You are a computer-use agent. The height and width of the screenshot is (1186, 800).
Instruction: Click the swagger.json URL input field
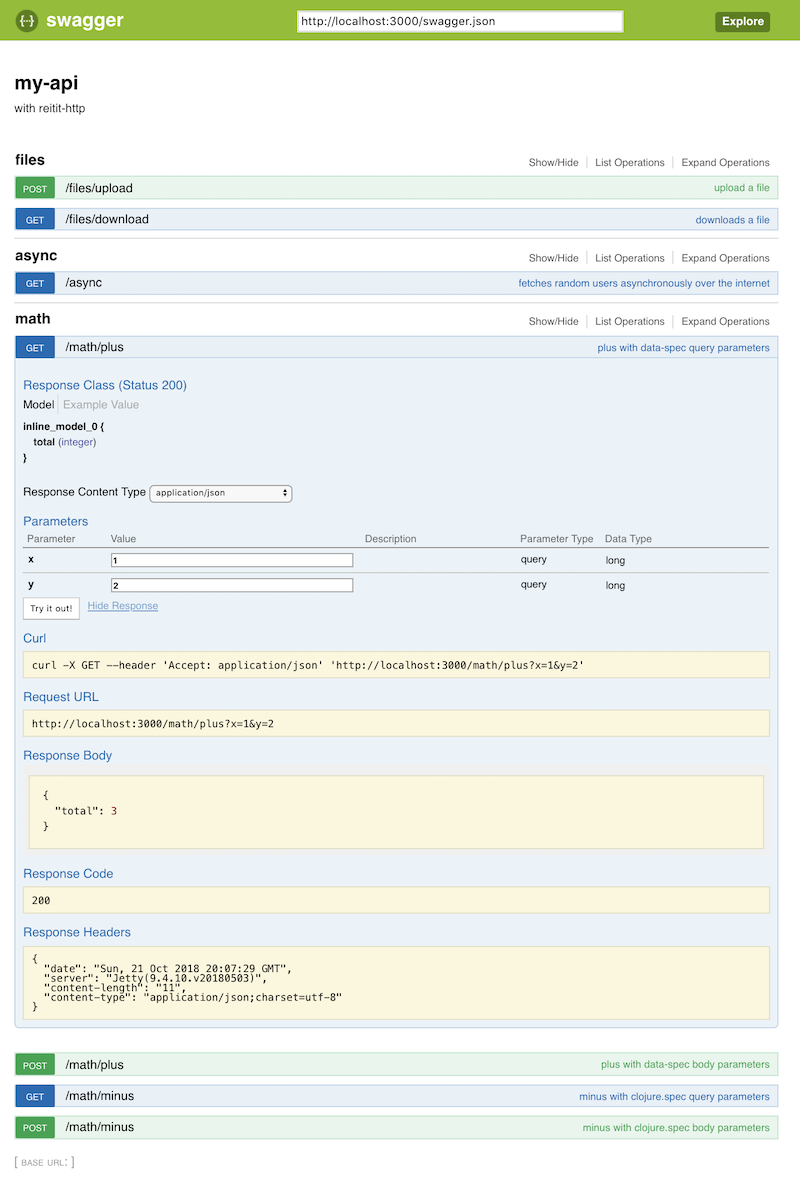coord(460,21)
